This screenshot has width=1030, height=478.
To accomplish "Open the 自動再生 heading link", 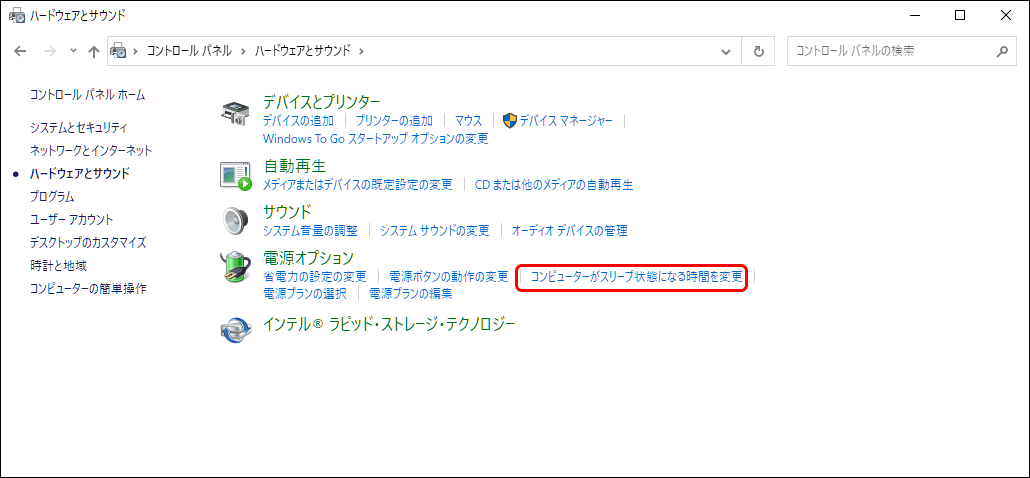I will pyautogui.click(x=294, y=165).
